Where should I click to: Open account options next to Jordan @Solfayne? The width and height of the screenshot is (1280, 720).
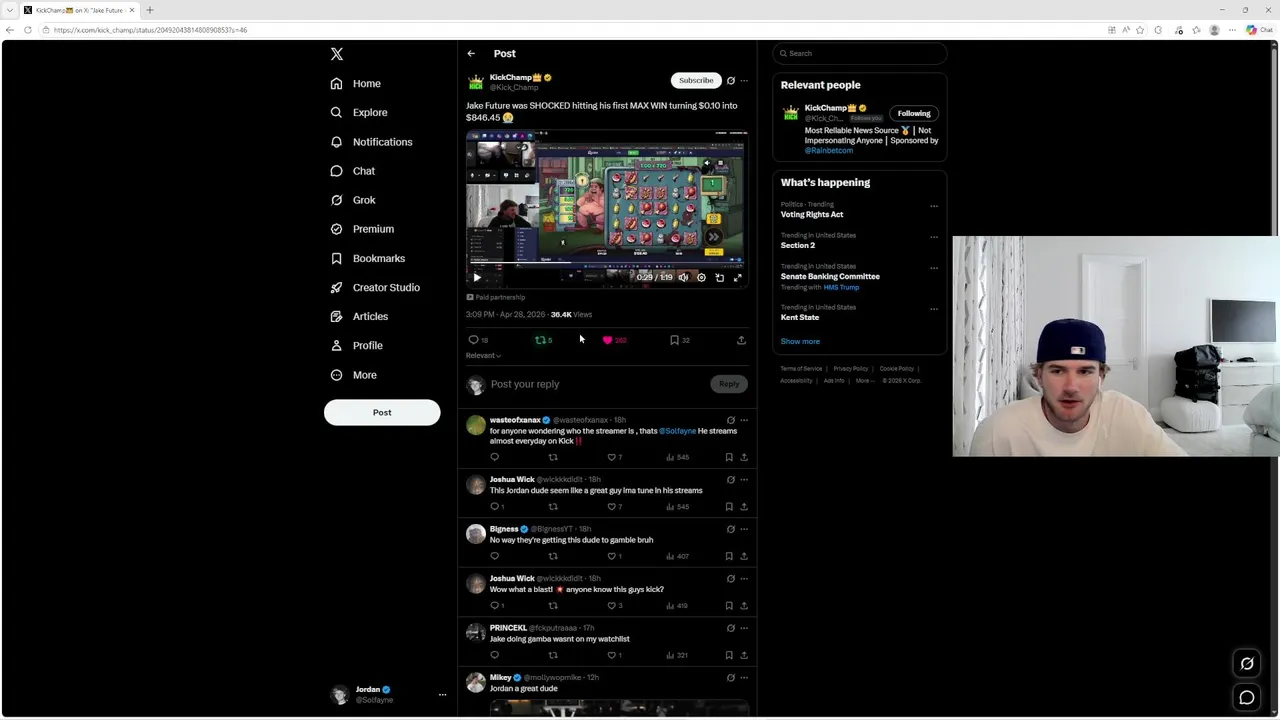tap(442, 694)
